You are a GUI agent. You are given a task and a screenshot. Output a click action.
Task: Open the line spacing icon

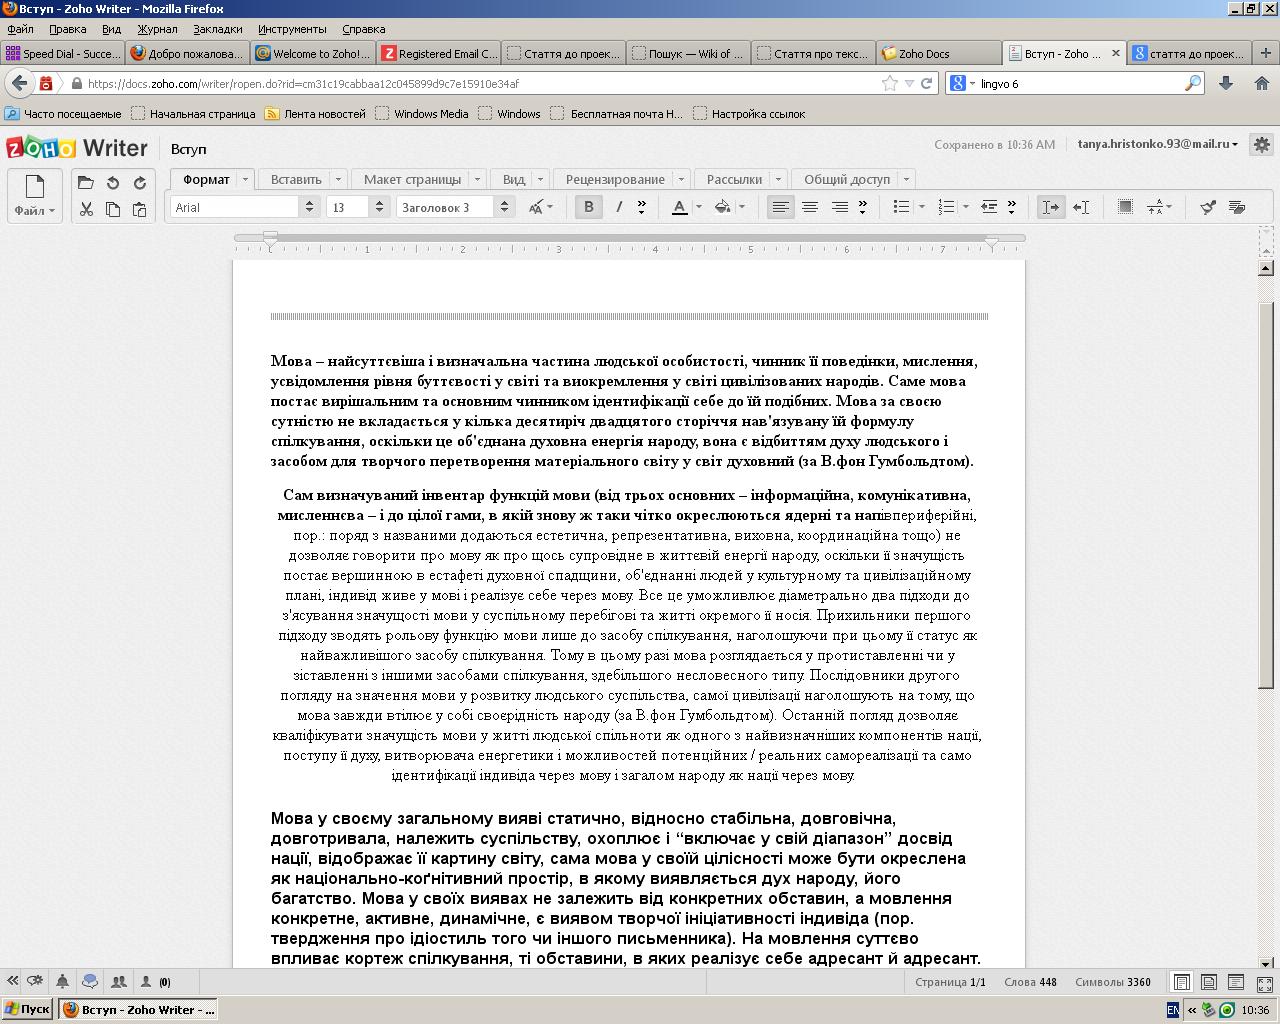1158,207
